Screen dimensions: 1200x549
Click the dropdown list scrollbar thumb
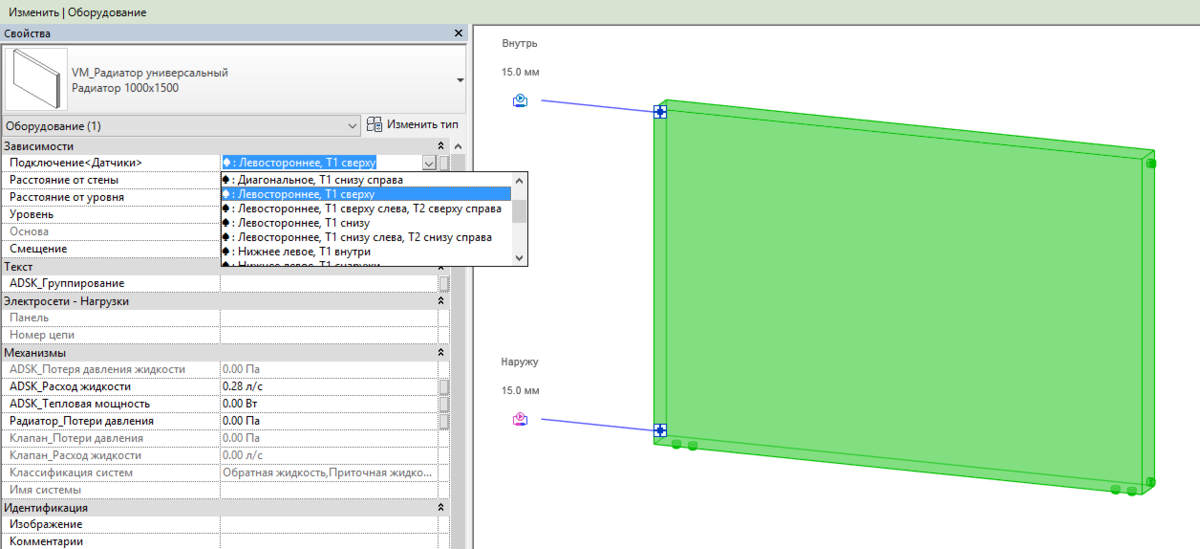[519, 211]
